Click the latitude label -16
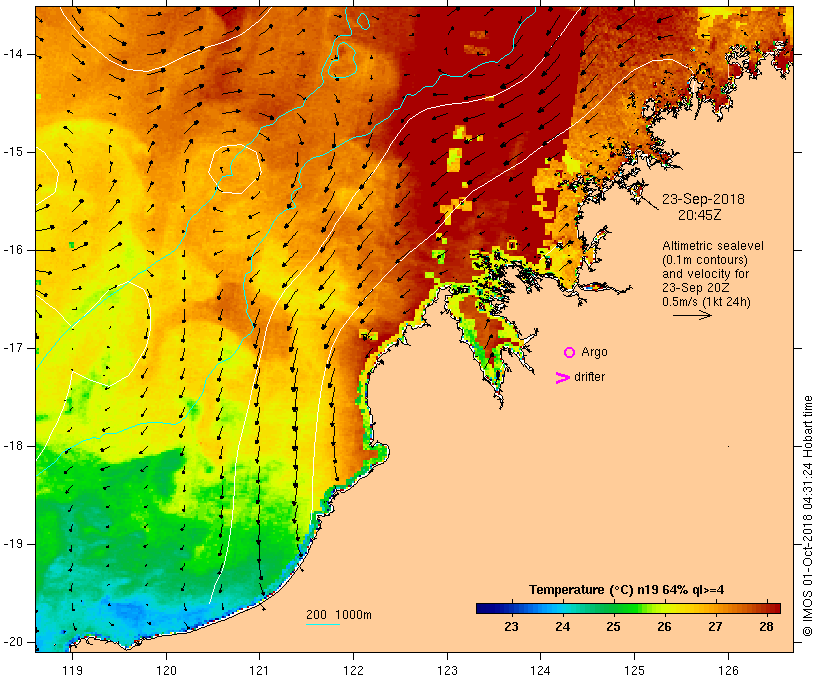 tap(13, 250)
